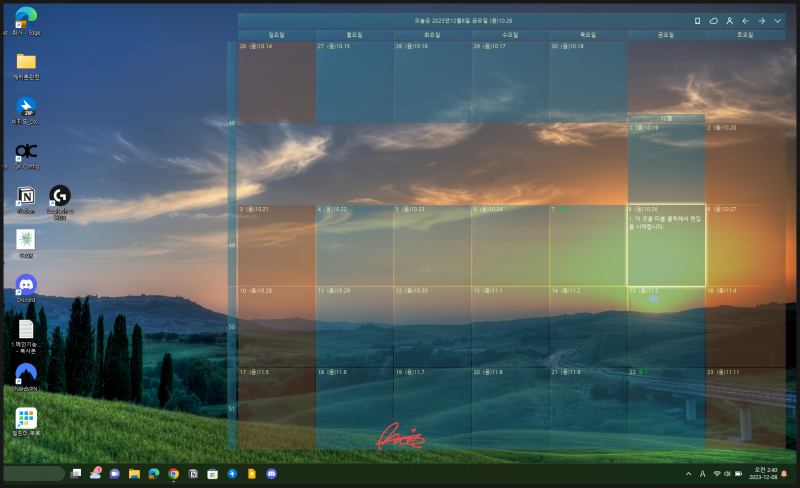This screenshot has width=800, height=488.
Task: Click the note text in December 8 cell
Action: tap(665, 223)
